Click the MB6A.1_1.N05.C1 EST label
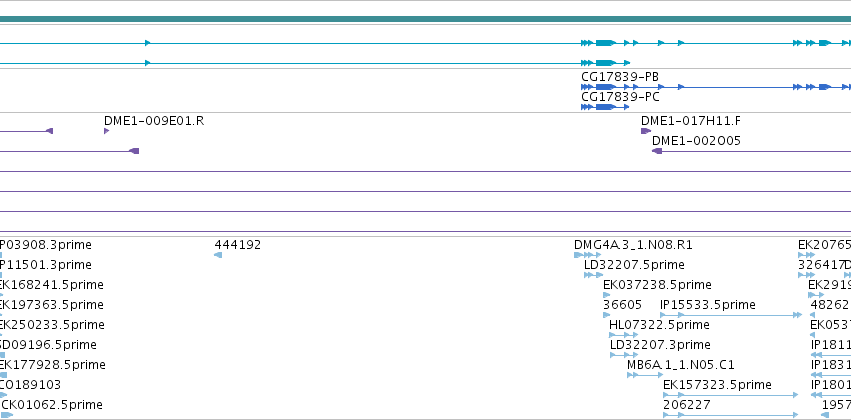Screen dimensions: 851x420 [x=681, y=365]
